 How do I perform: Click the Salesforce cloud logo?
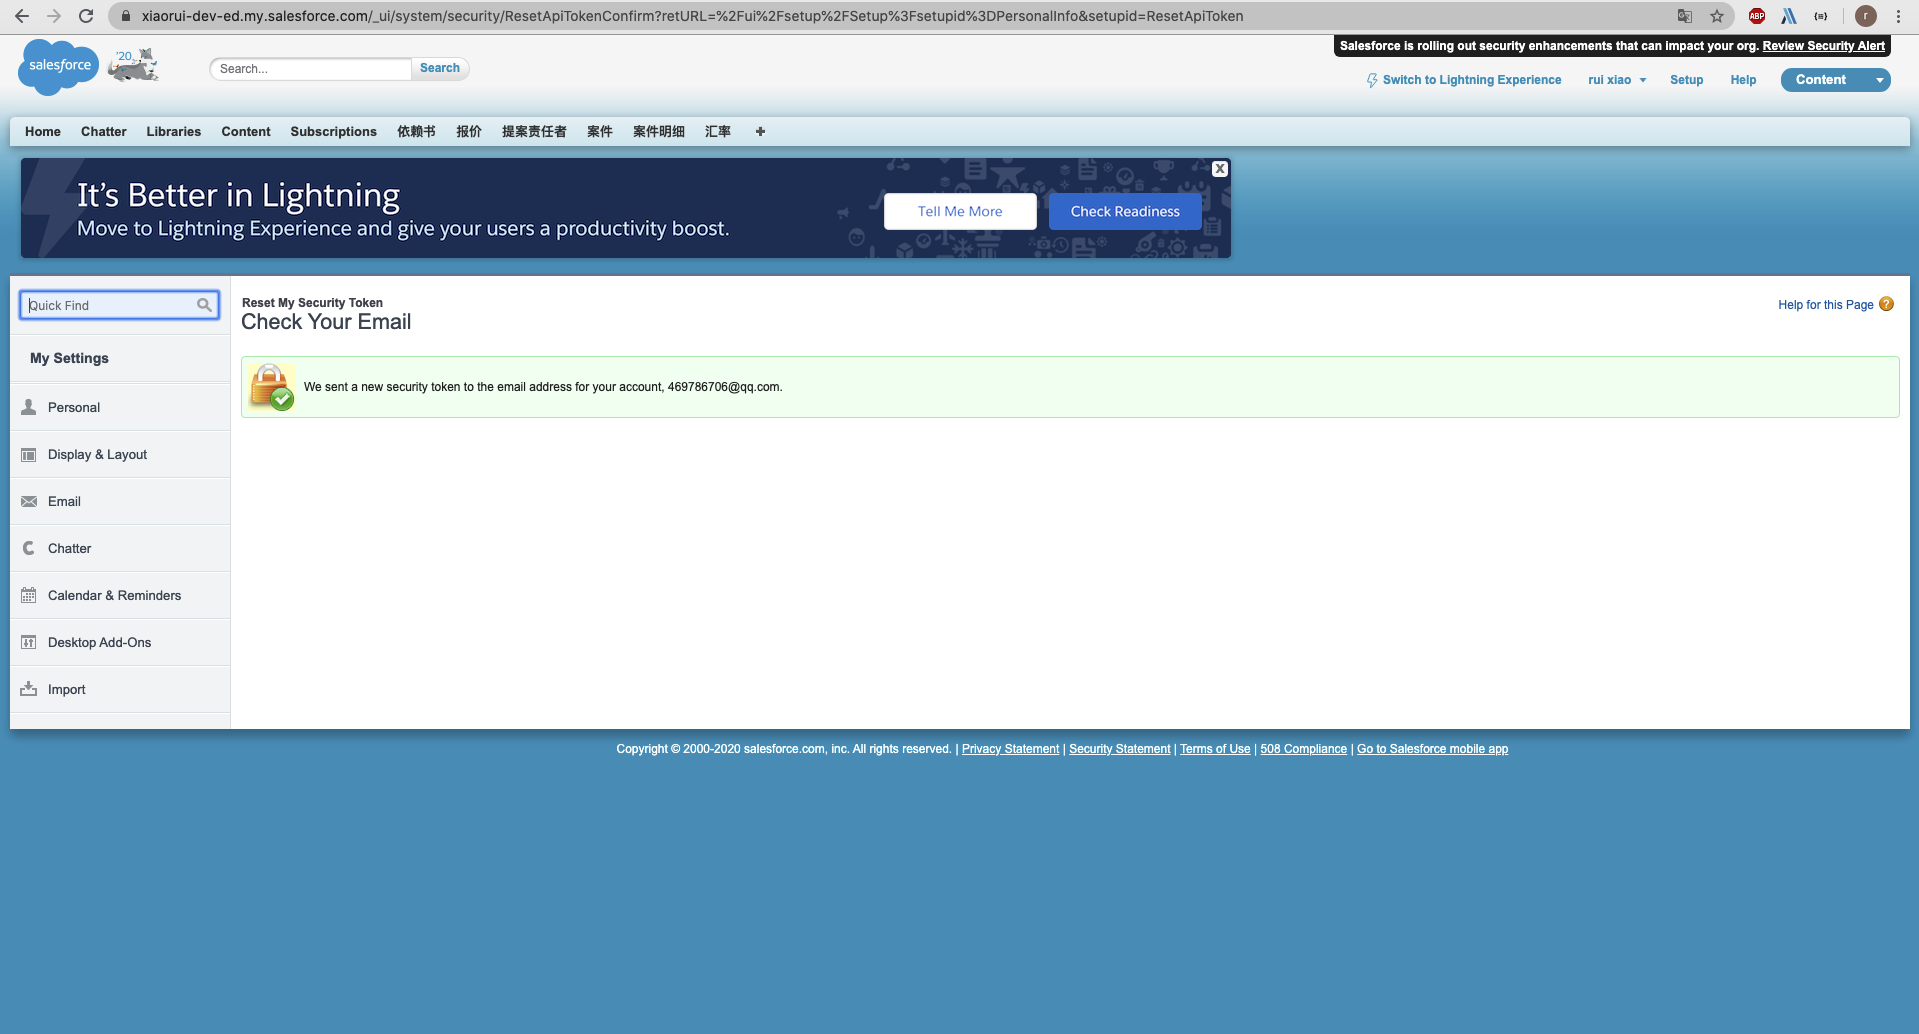[x=57, y=66]
